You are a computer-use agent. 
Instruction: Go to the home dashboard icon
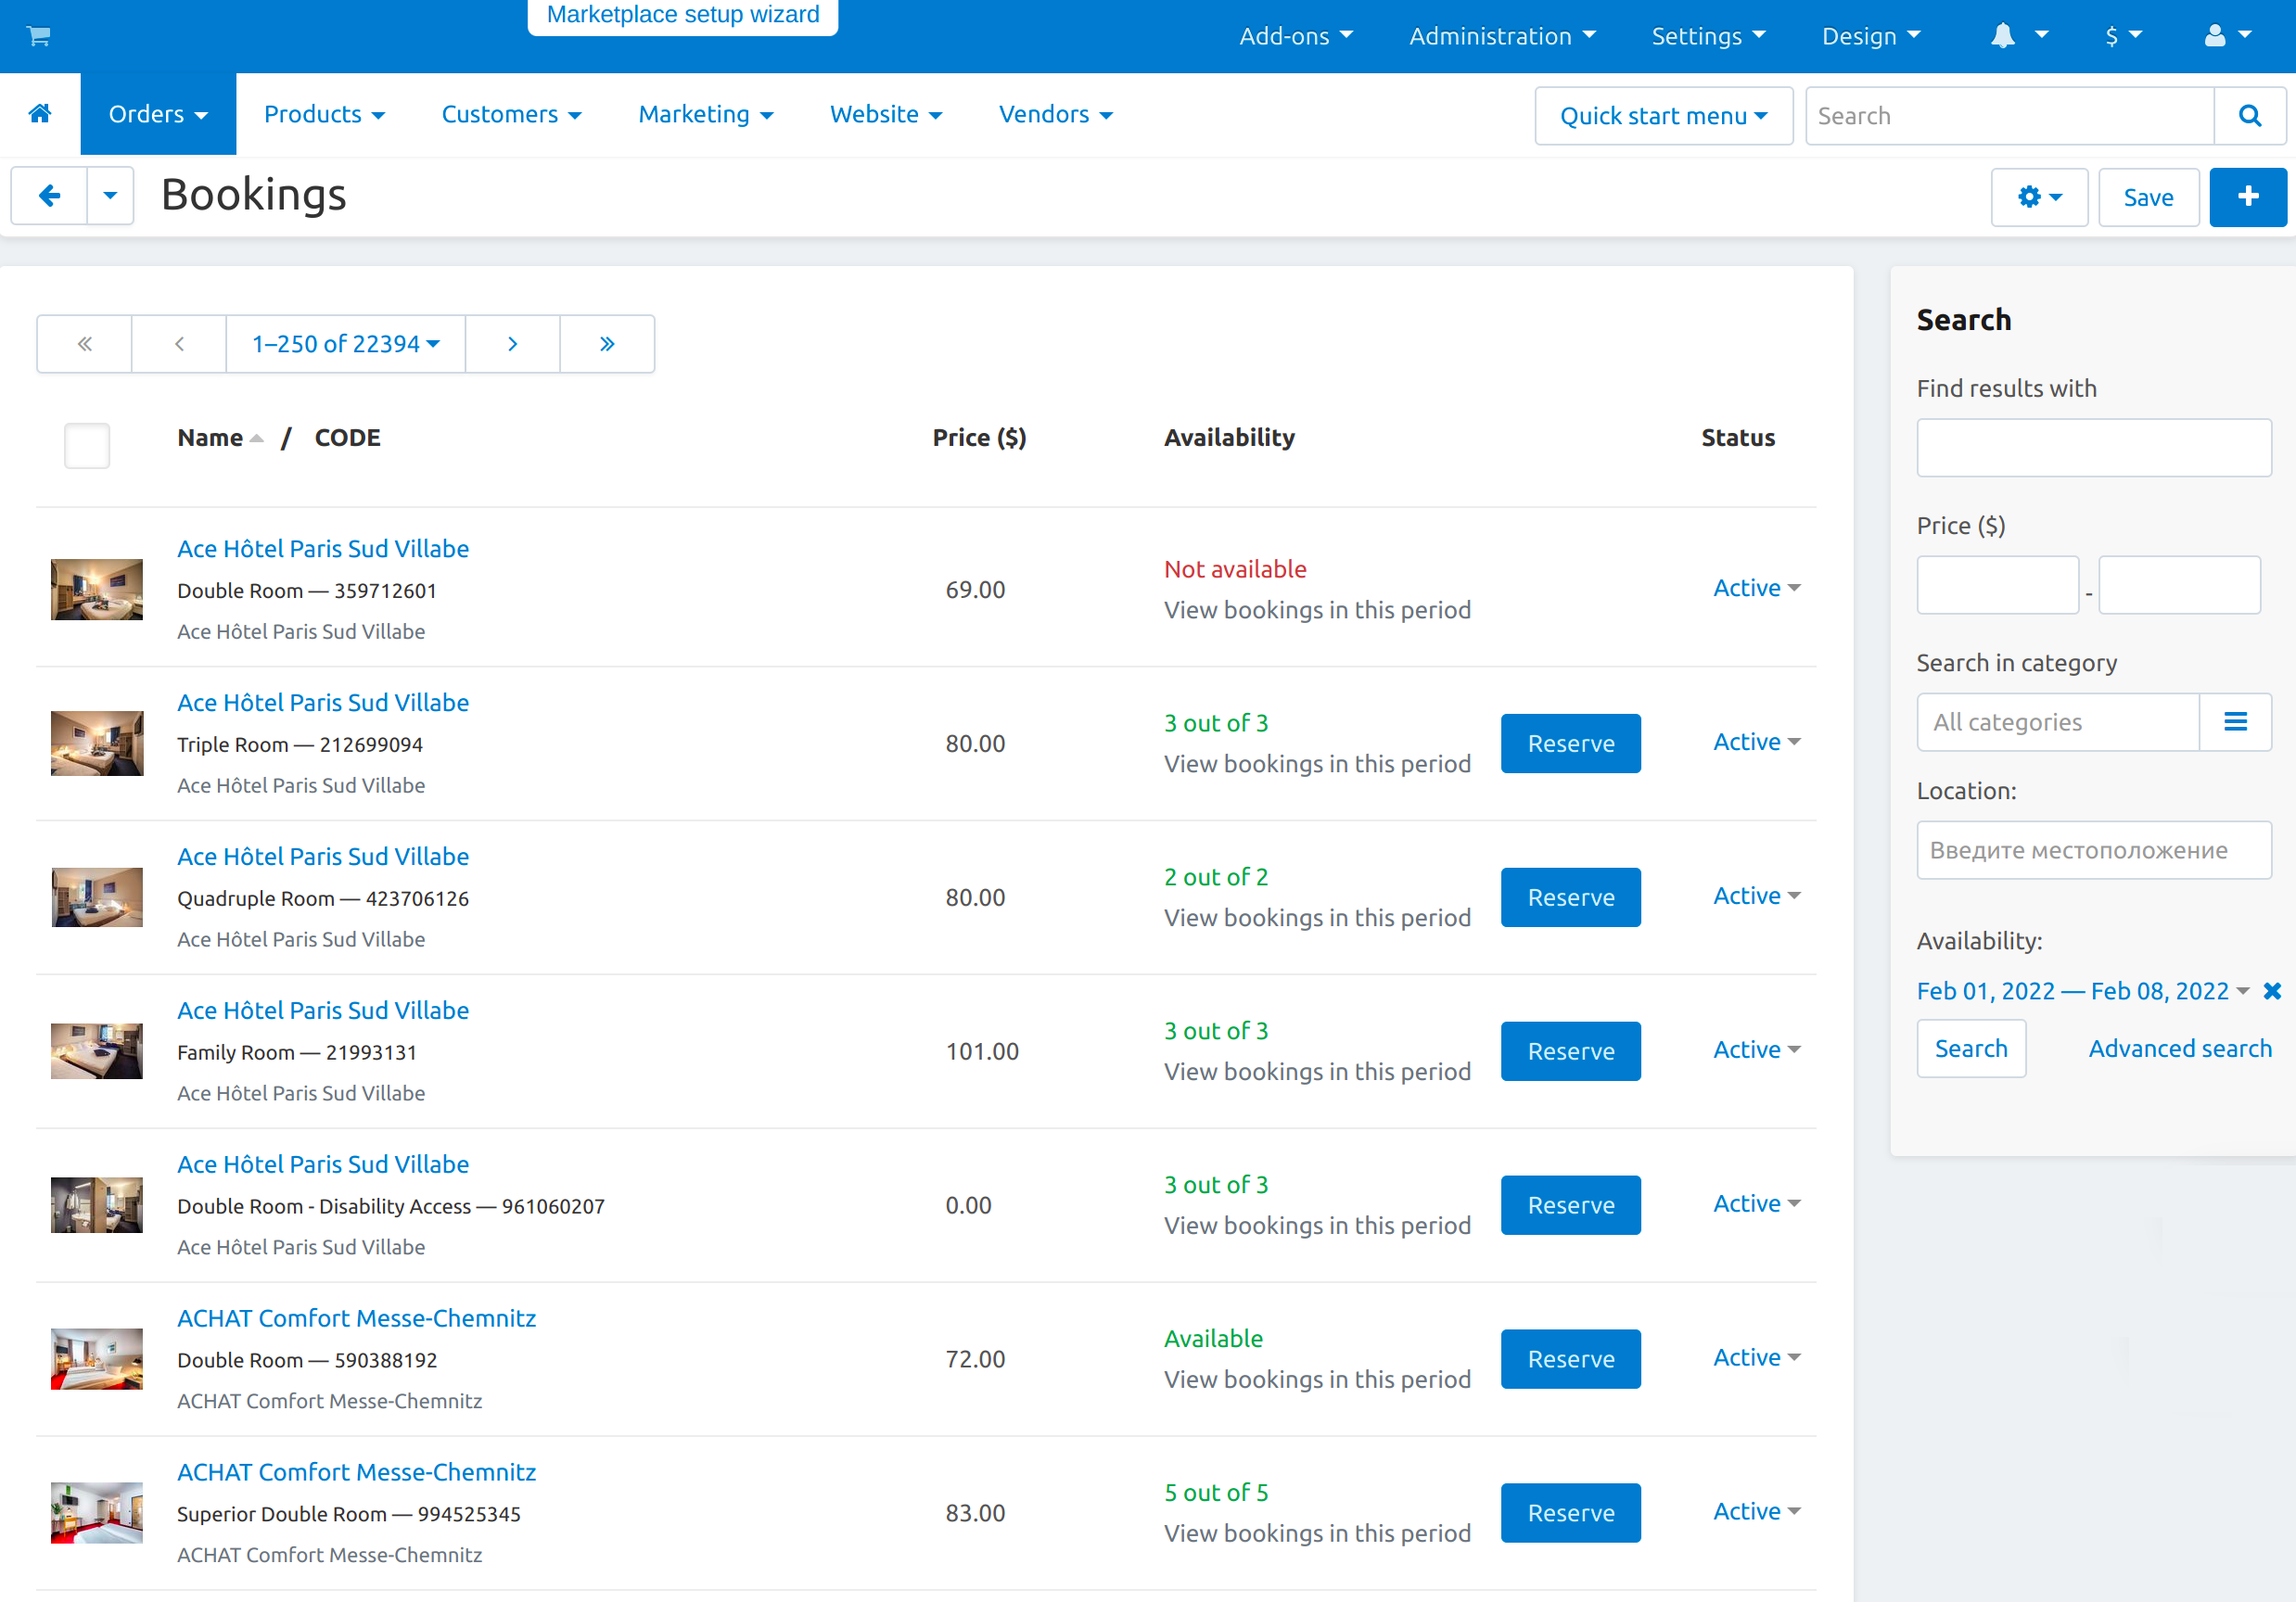pyautogui.click(x=40, y=114)
